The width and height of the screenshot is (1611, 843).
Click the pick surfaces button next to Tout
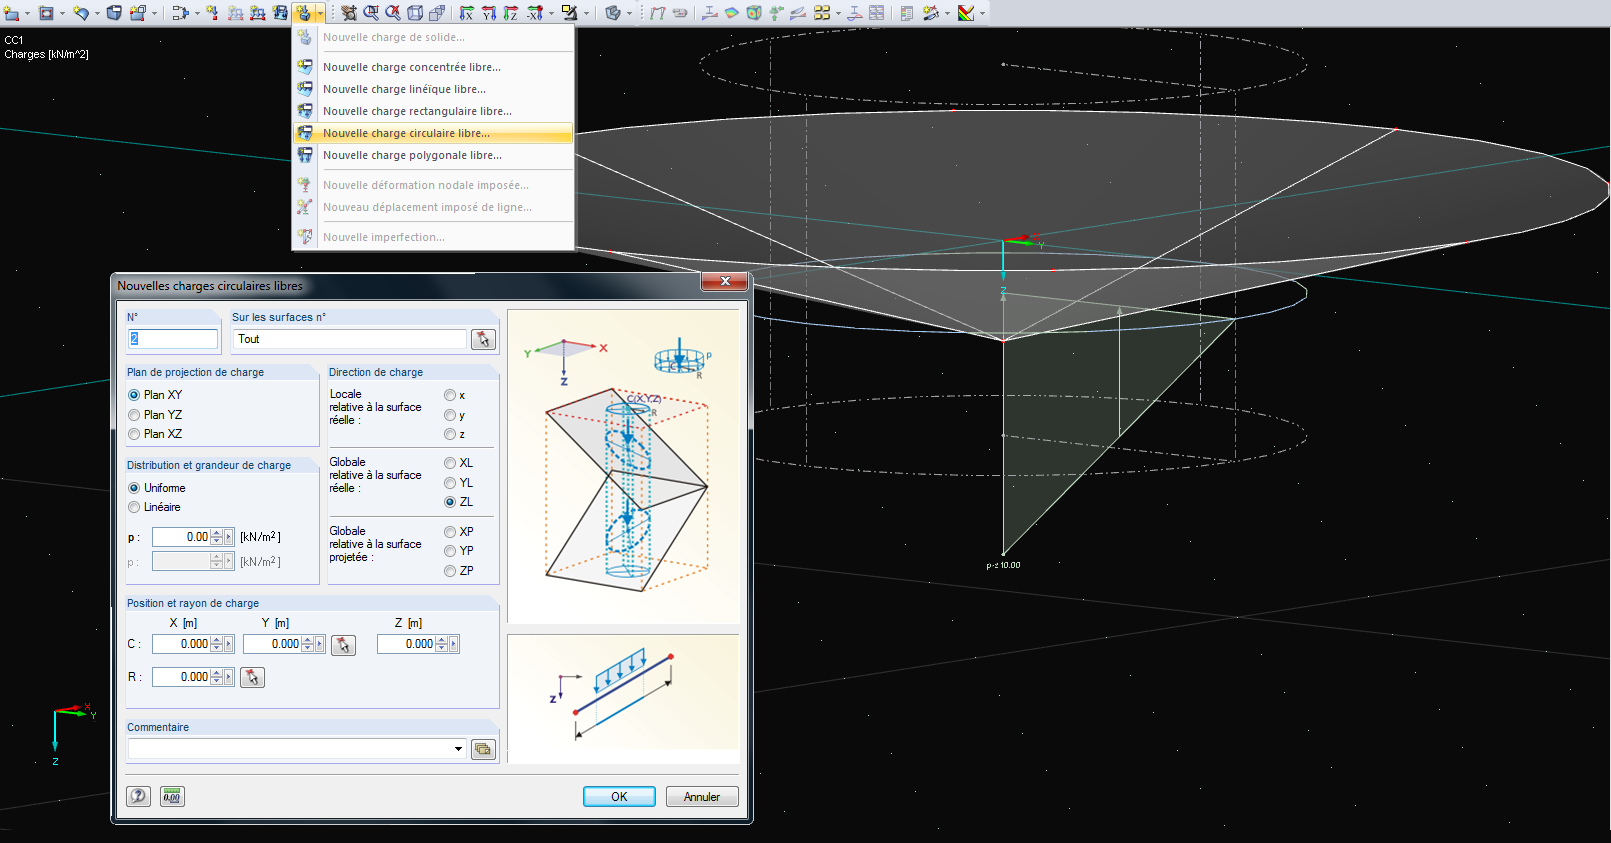[x=483, y=340]
